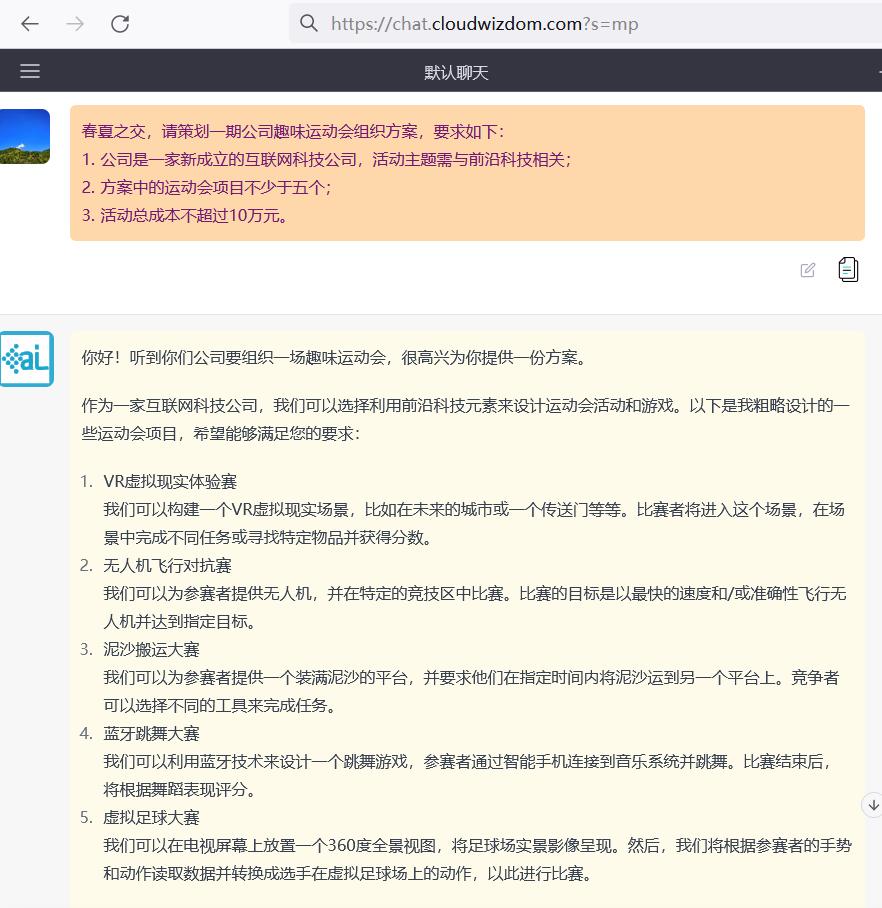The width and height of the screenshot is (882, 908).
Task: Open the sidebar hamburger menu
Action: click(x=29, y=70)
